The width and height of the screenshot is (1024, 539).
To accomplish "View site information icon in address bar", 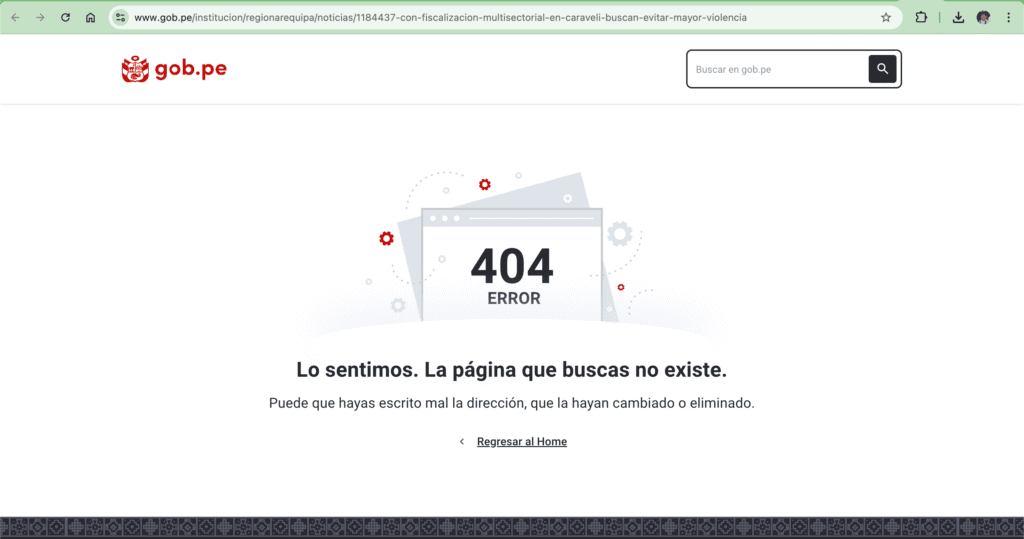I will point(121,17).
